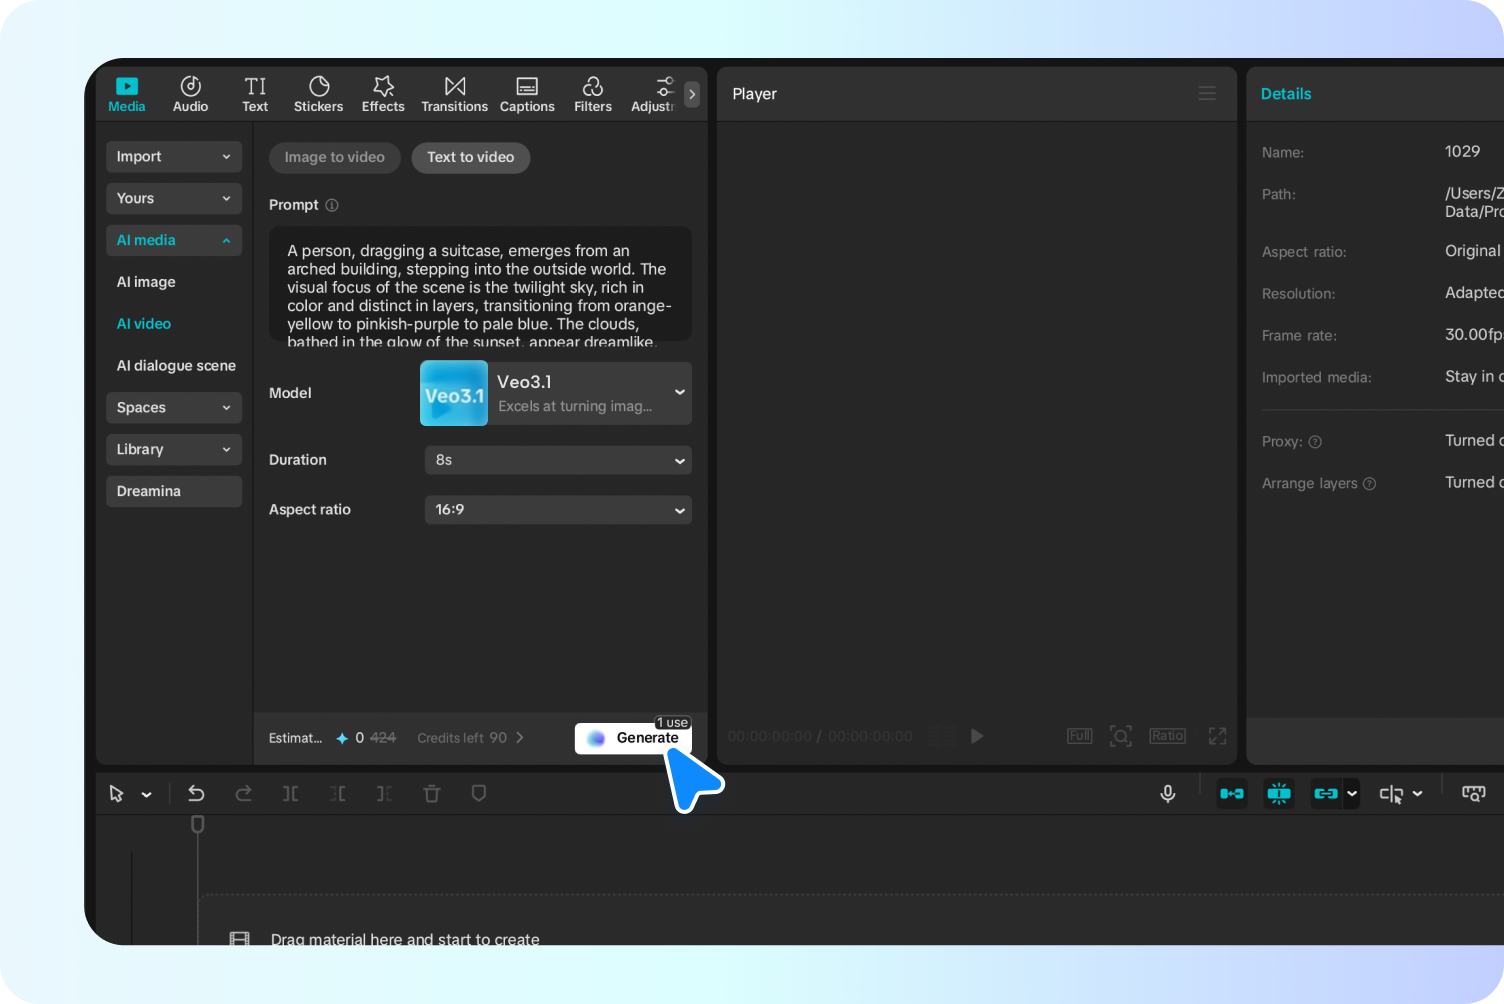Collapse the Import section in the sidebar

(x=173, y=156)
